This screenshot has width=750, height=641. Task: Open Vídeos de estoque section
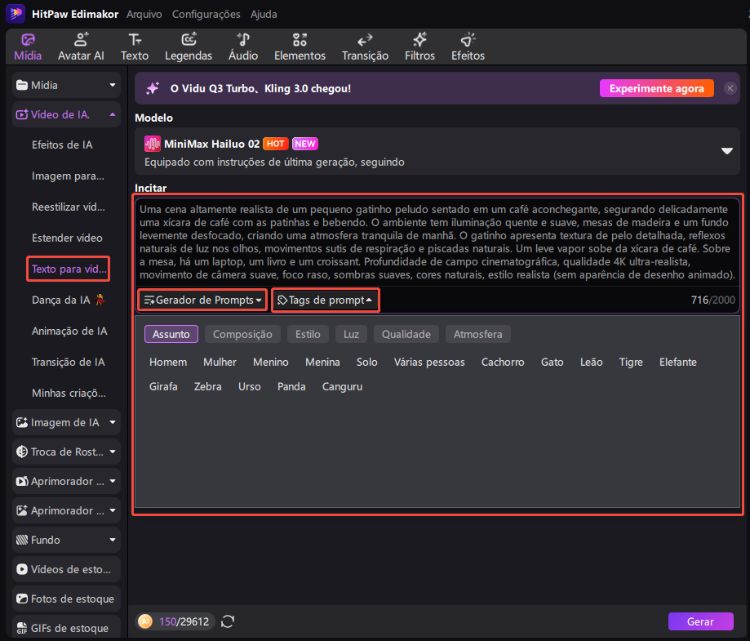pos(66,570)
